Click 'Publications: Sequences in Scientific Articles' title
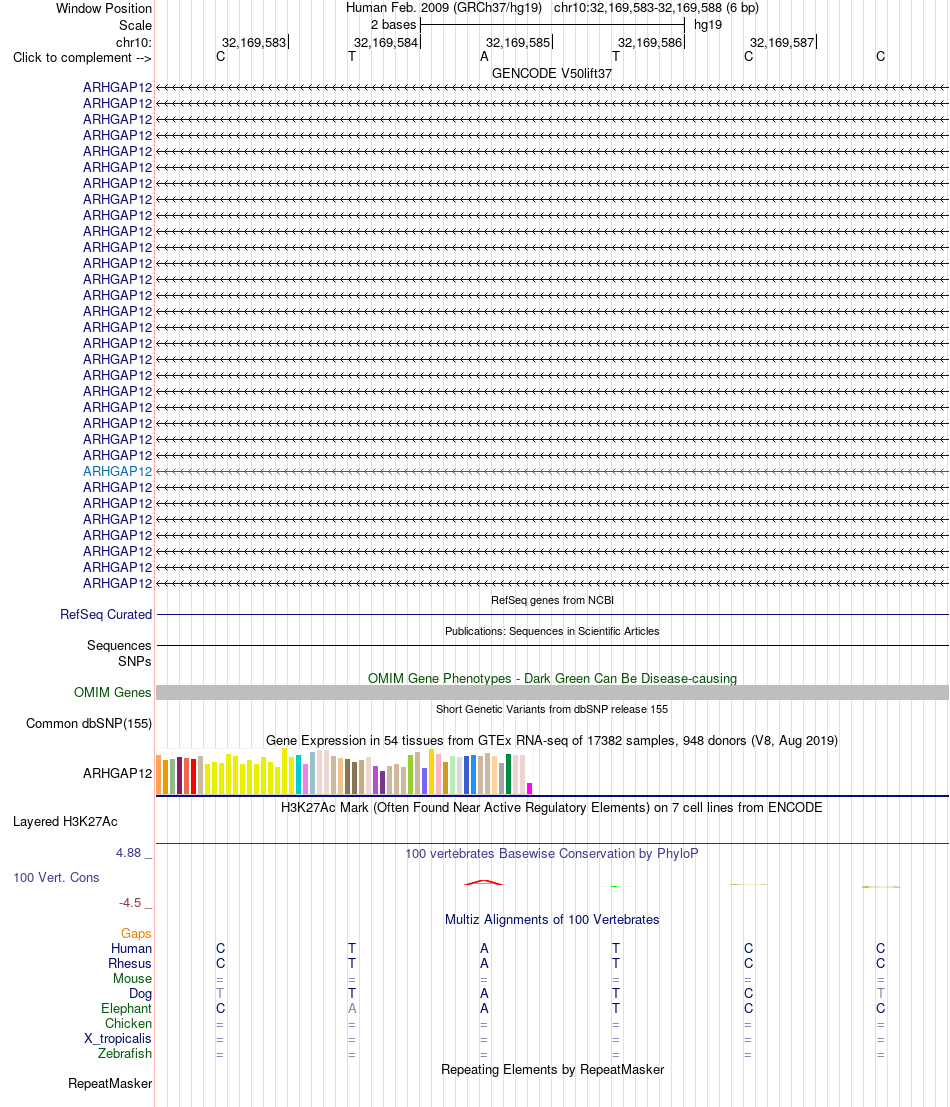 (x=552, y=631)
